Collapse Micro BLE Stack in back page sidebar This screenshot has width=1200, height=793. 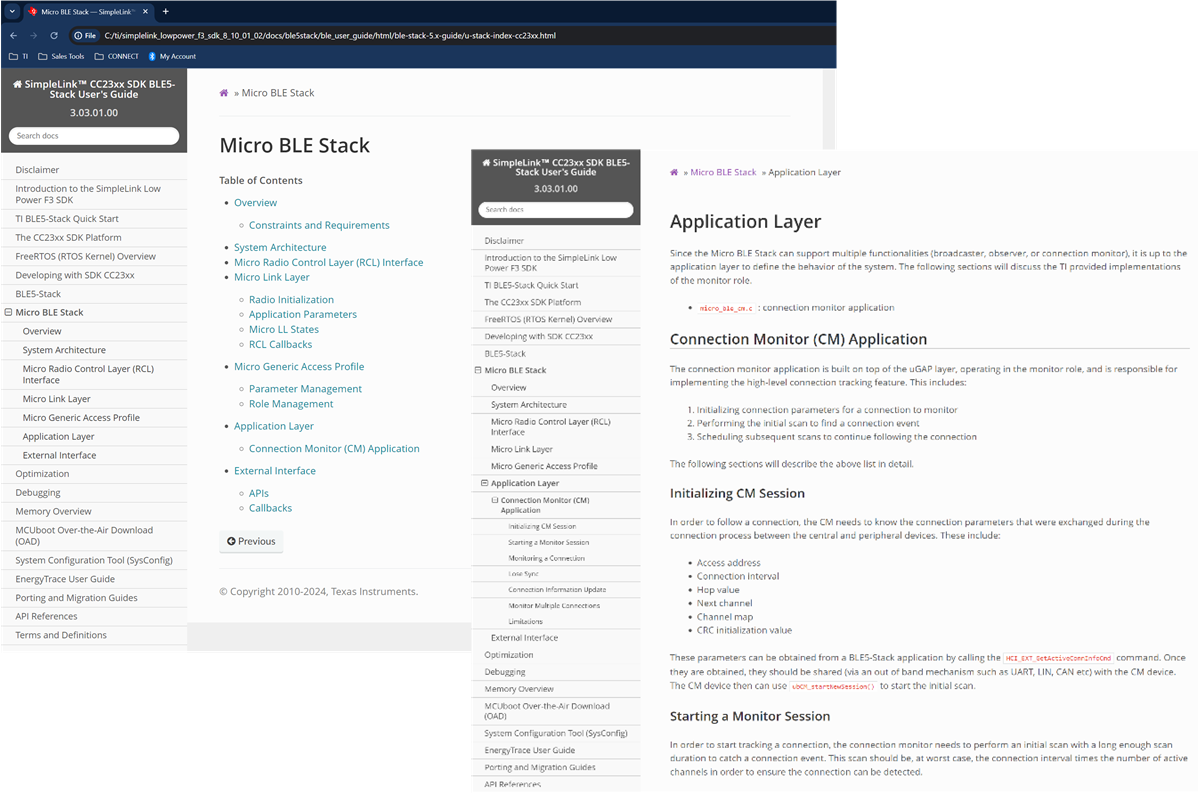click(x=9, y=312)
